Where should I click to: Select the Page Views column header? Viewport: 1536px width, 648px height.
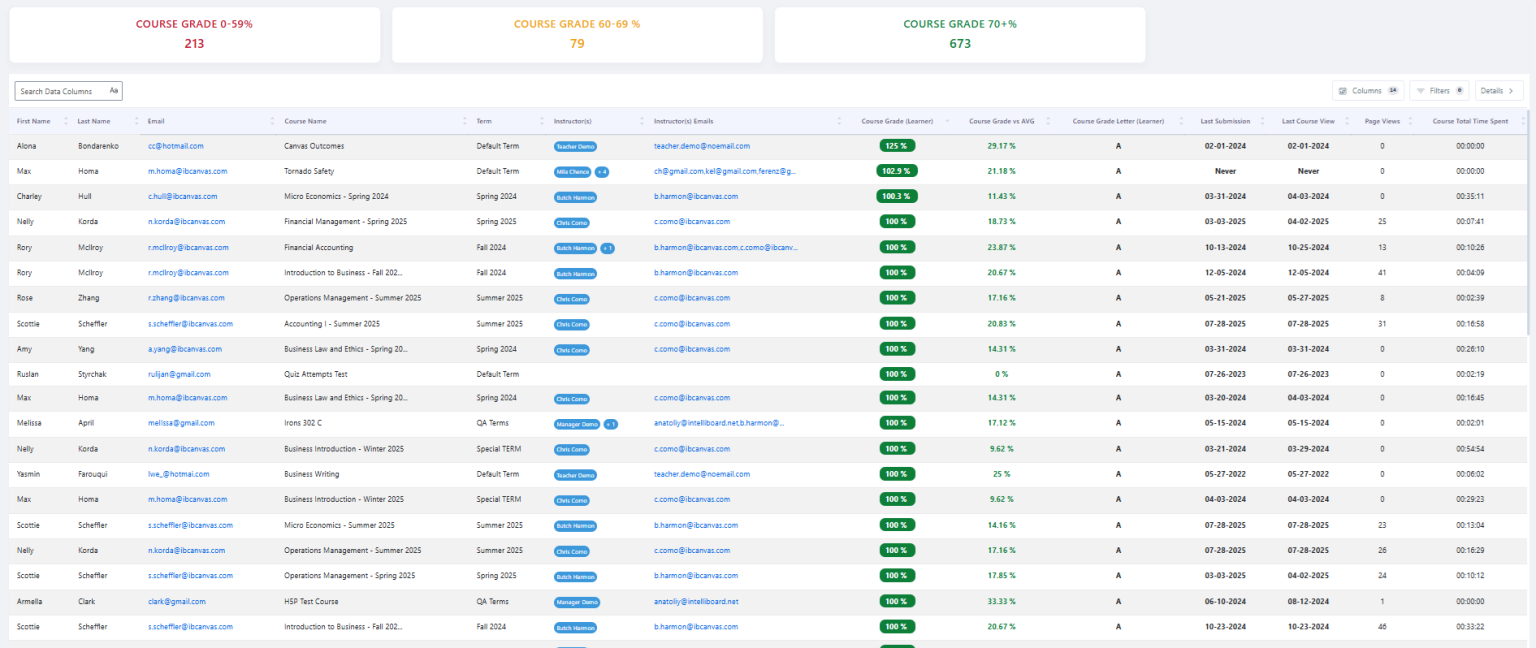[x=1382, y=121]
